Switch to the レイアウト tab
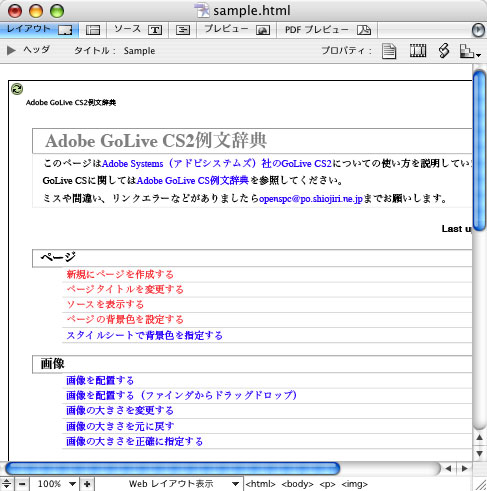Viewport: 487px width, 491px height. point(39,30)
